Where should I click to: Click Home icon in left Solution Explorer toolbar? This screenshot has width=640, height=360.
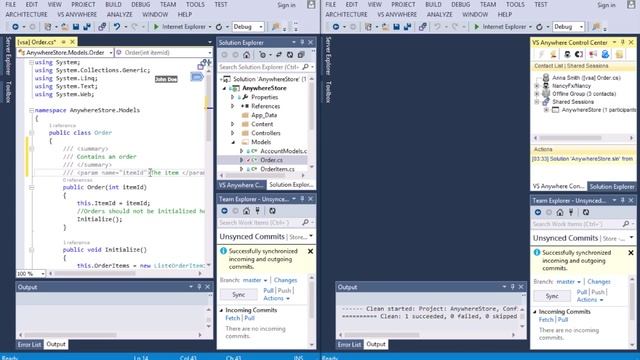click(247, 55)
